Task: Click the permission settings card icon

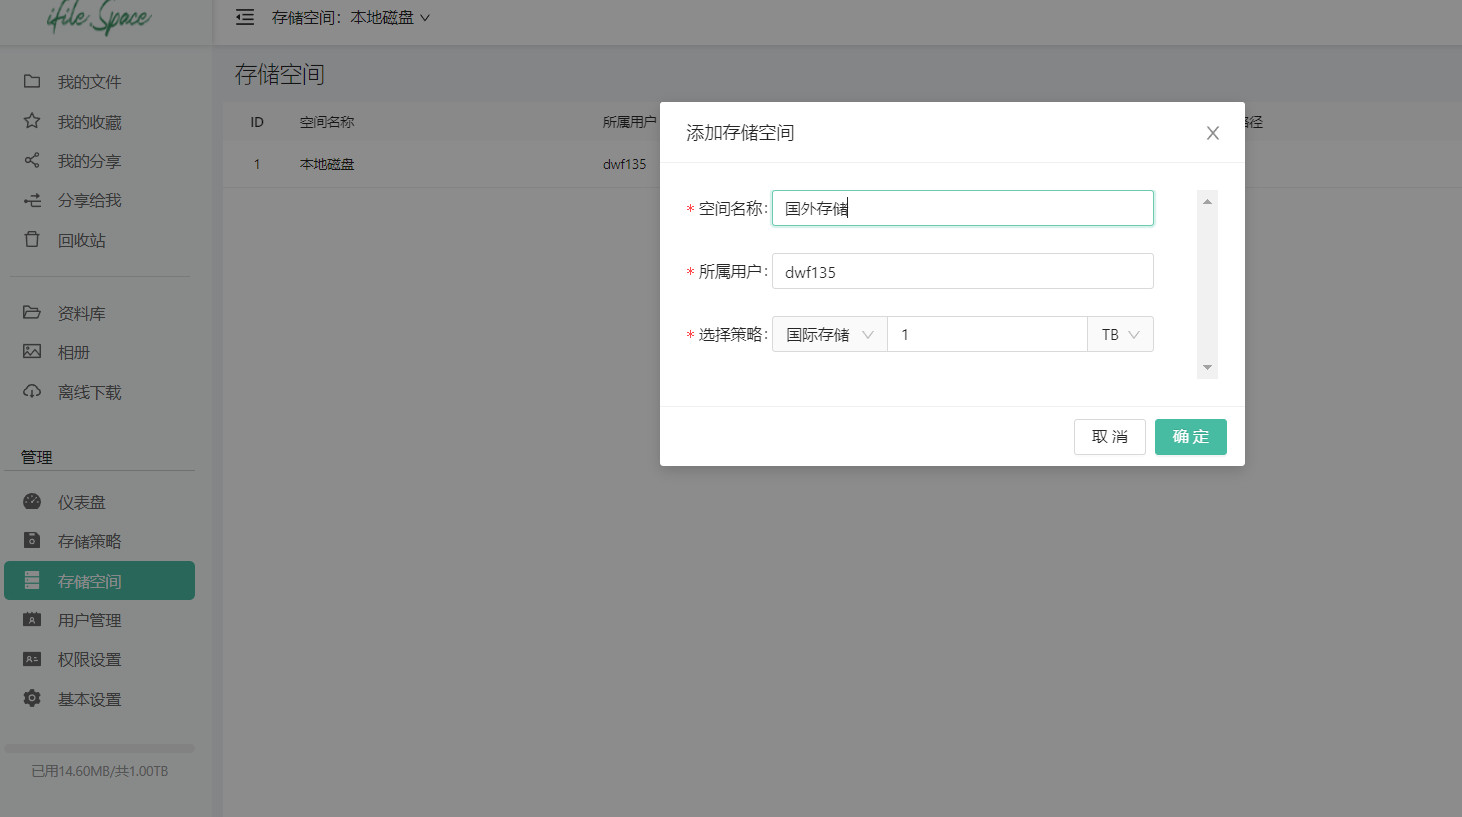Action: 32,659
